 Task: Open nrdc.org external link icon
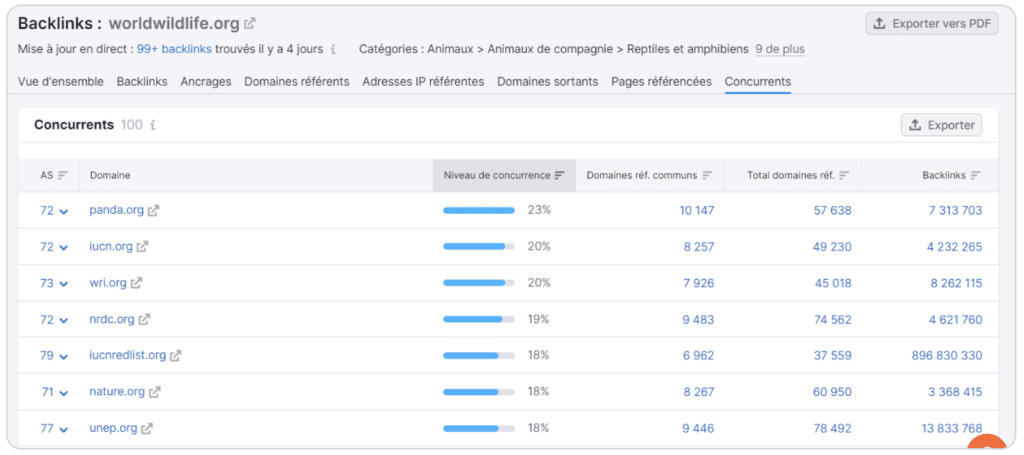144,319
